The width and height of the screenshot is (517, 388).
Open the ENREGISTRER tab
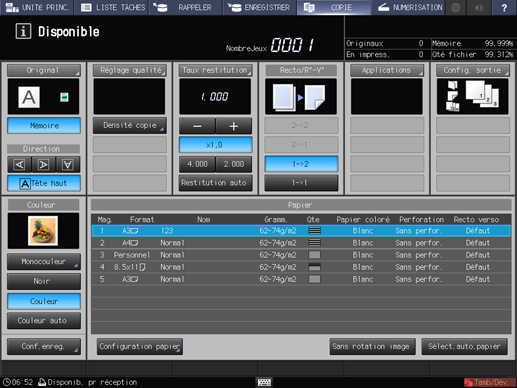click(260, 7)
